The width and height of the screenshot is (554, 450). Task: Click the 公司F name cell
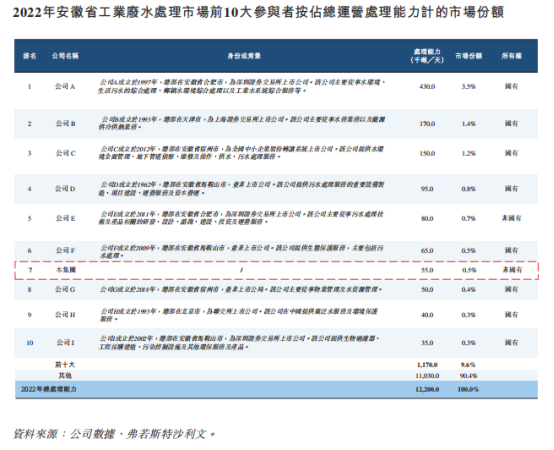point(65,250)
